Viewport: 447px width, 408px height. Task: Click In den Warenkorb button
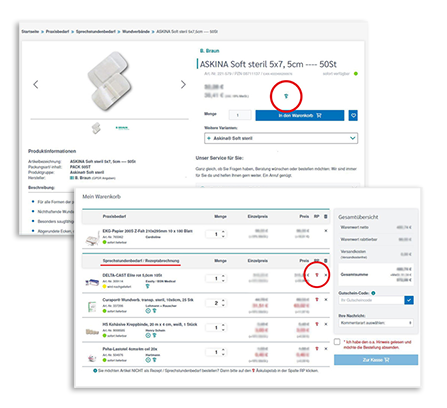tap(300, 115)
